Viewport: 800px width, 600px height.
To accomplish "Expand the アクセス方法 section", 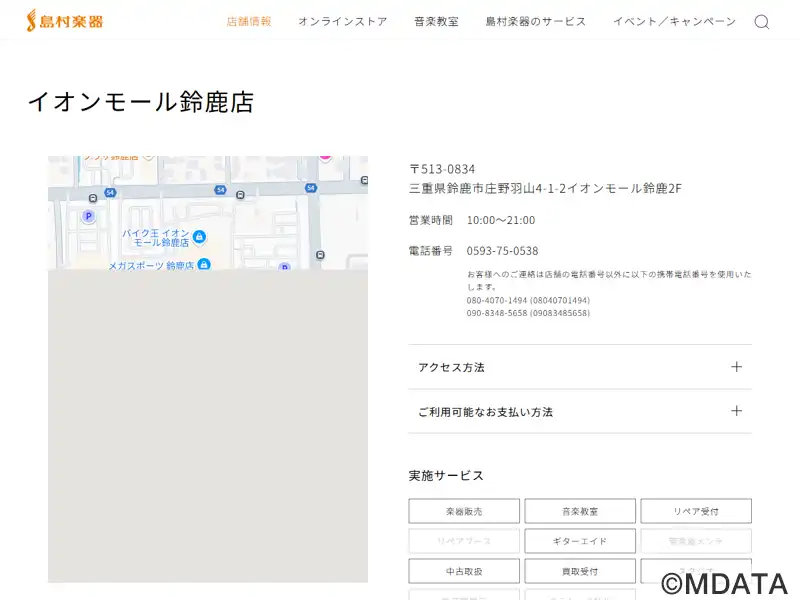I will point(580,367).
